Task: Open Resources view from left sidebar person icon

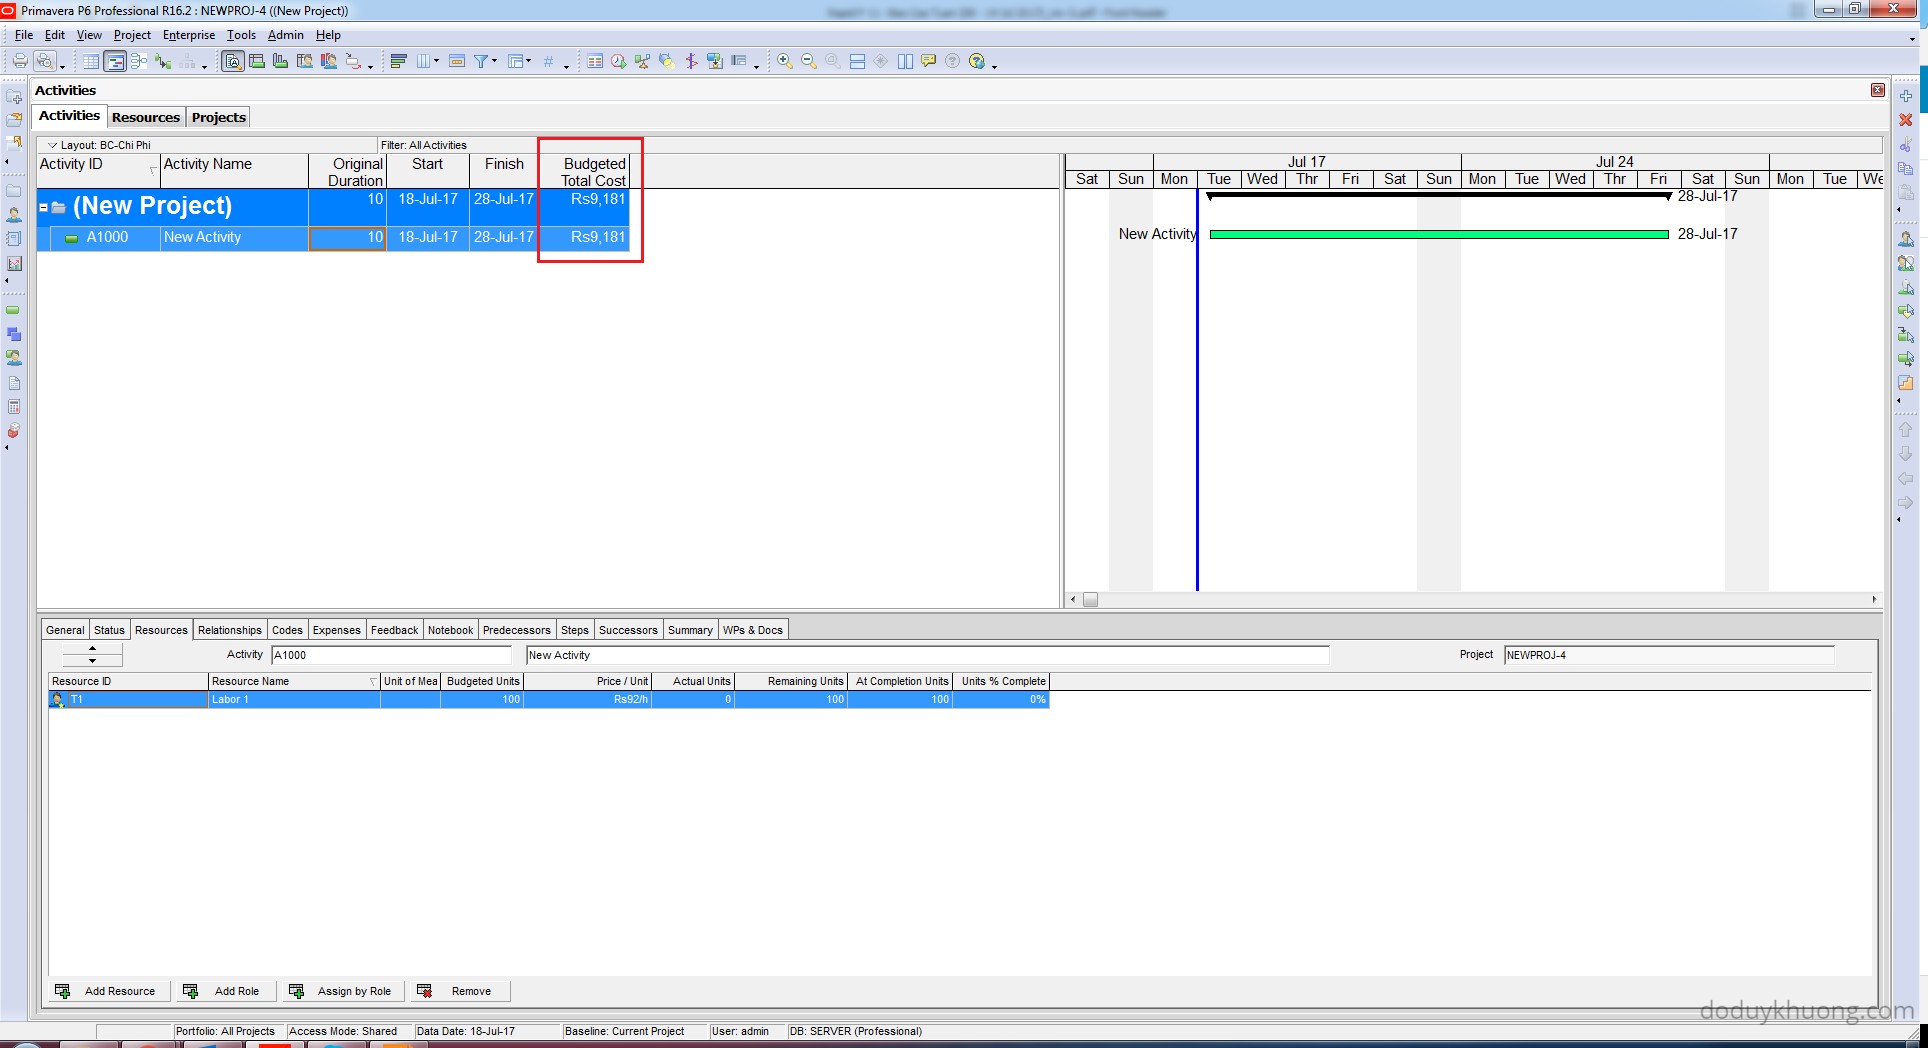Action: pos(14,215)
